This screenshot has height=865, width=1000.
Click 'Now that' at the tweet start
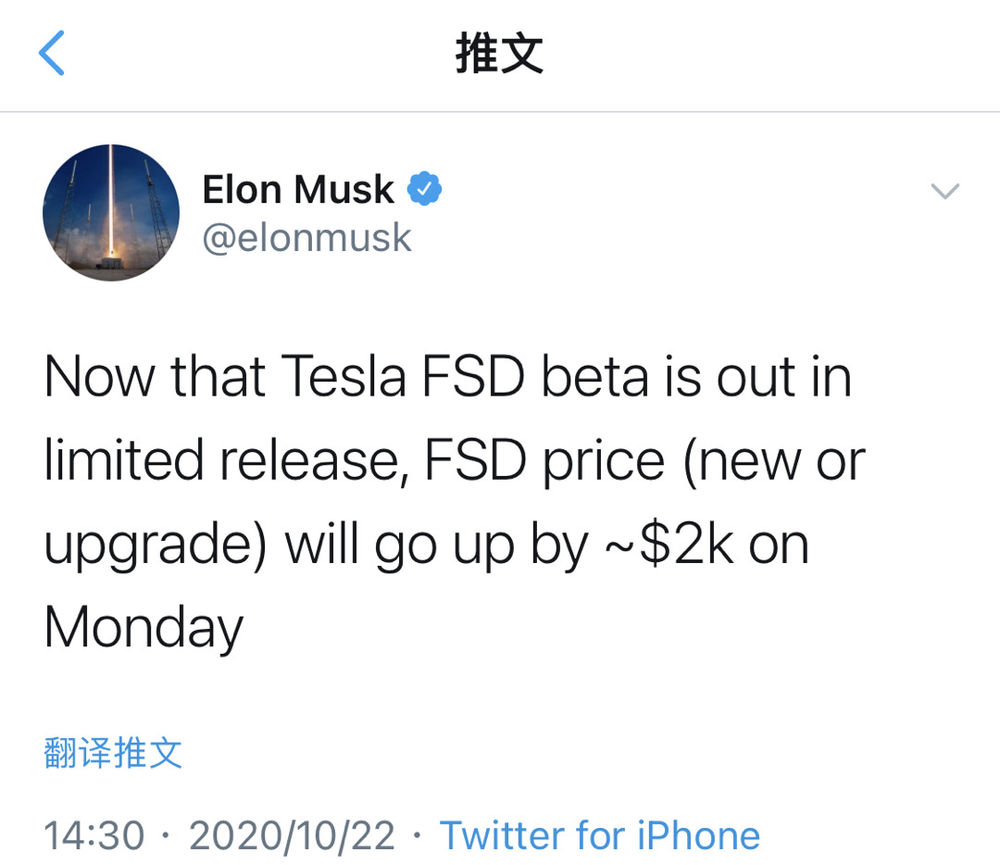[x=155, y=377]
